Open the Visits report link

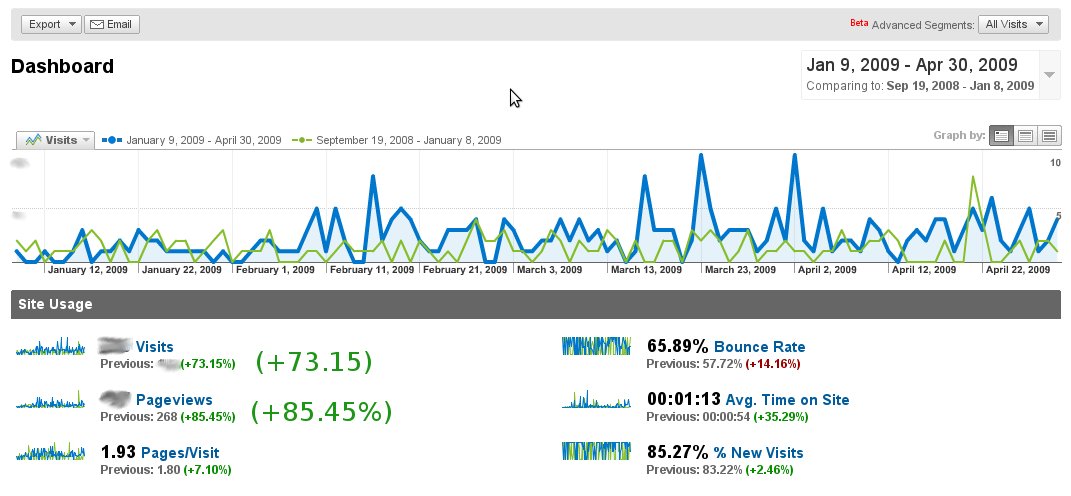pos(154,347)
